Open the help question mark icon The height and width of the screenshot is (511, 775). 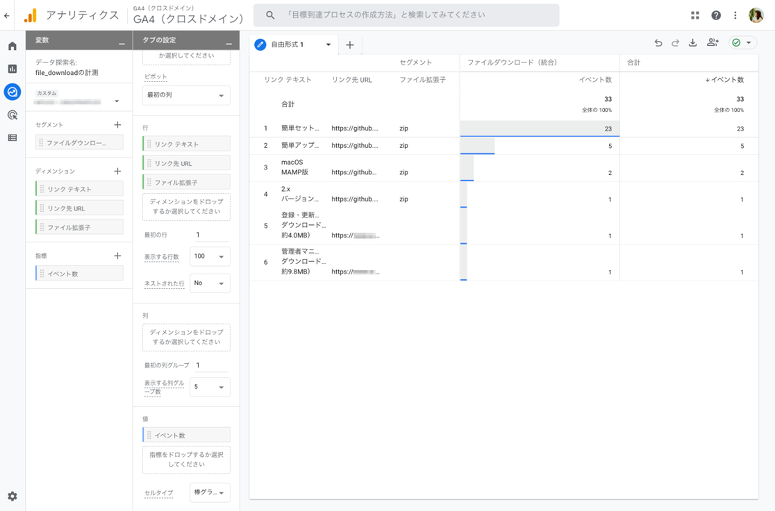point(716,15)
